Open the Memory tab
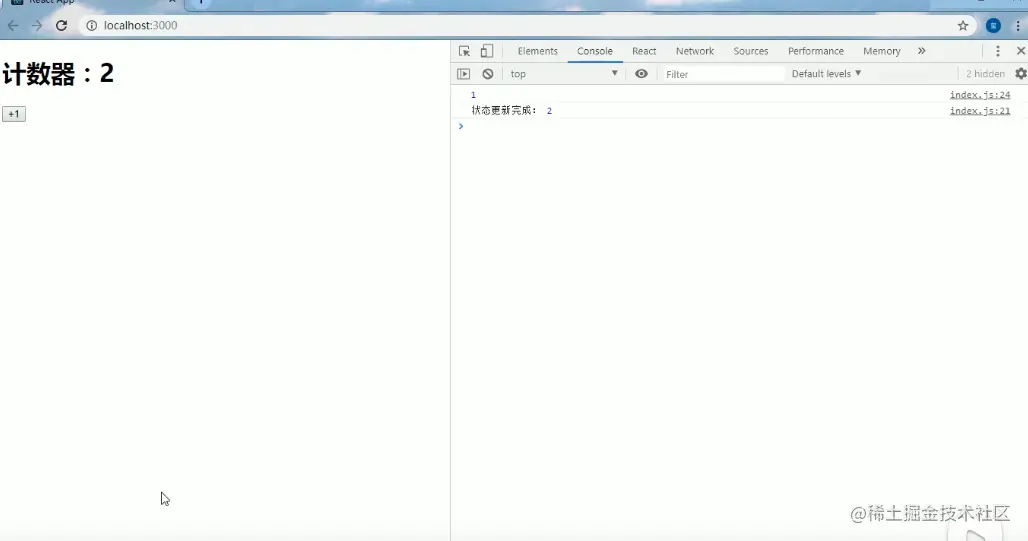1028x541 pixels. pyautogui.click(x=881, y=51)
